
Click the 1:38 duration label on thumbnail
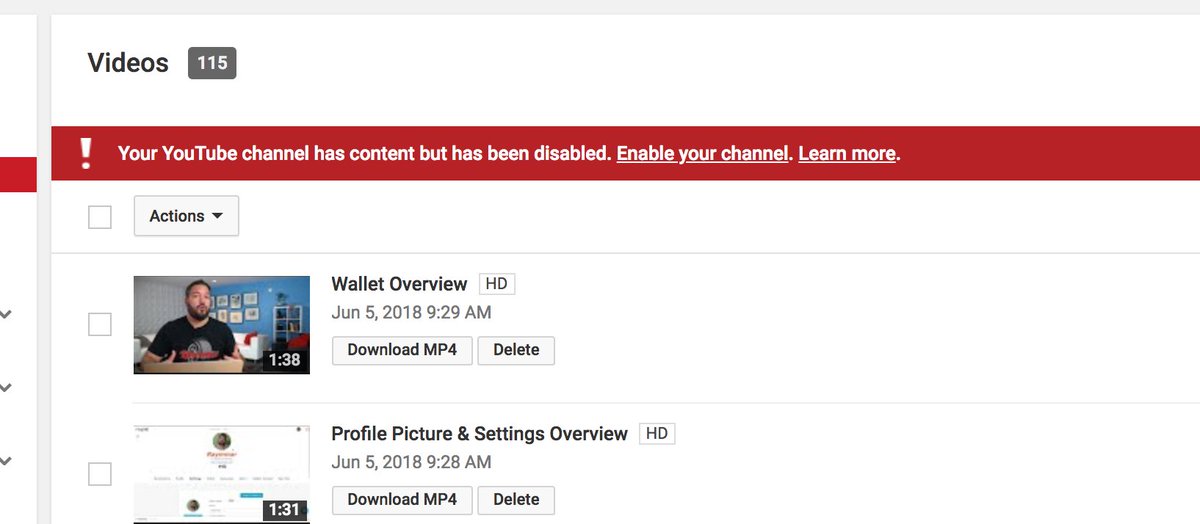coord(285,360)
